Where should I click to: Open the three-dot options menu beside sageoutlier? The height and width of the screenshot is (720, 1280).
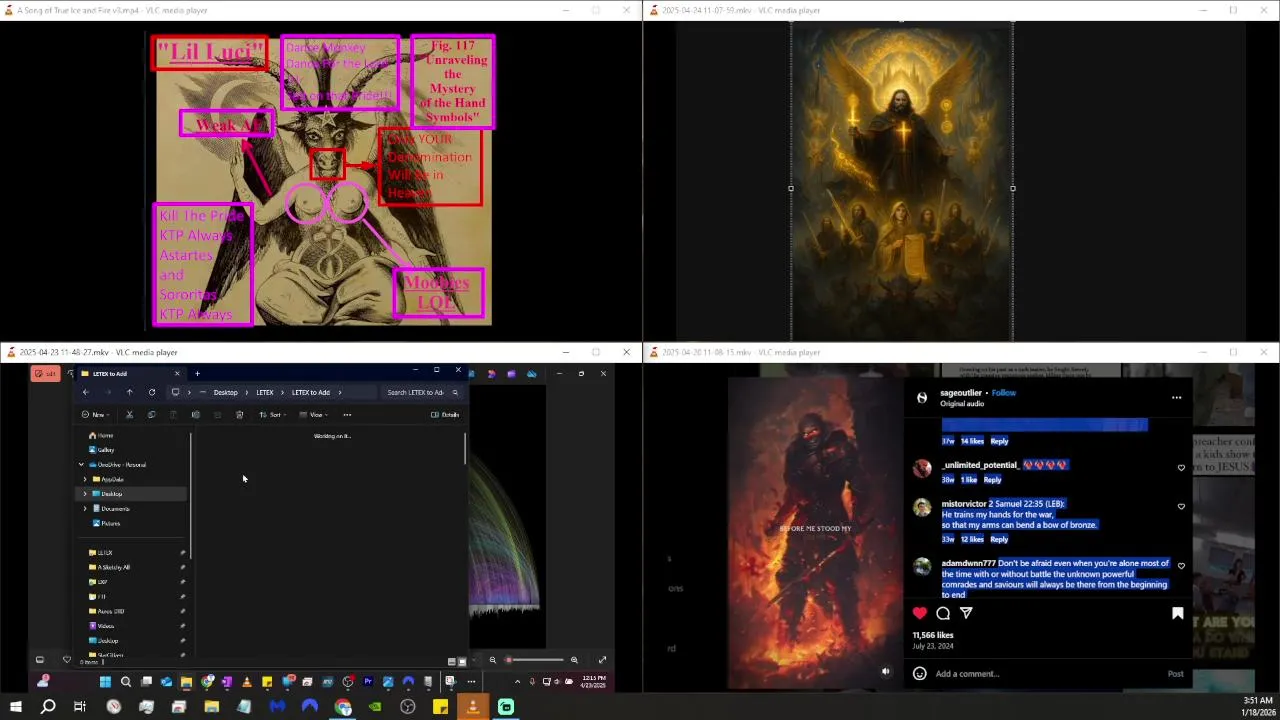tap(1176, 397)
